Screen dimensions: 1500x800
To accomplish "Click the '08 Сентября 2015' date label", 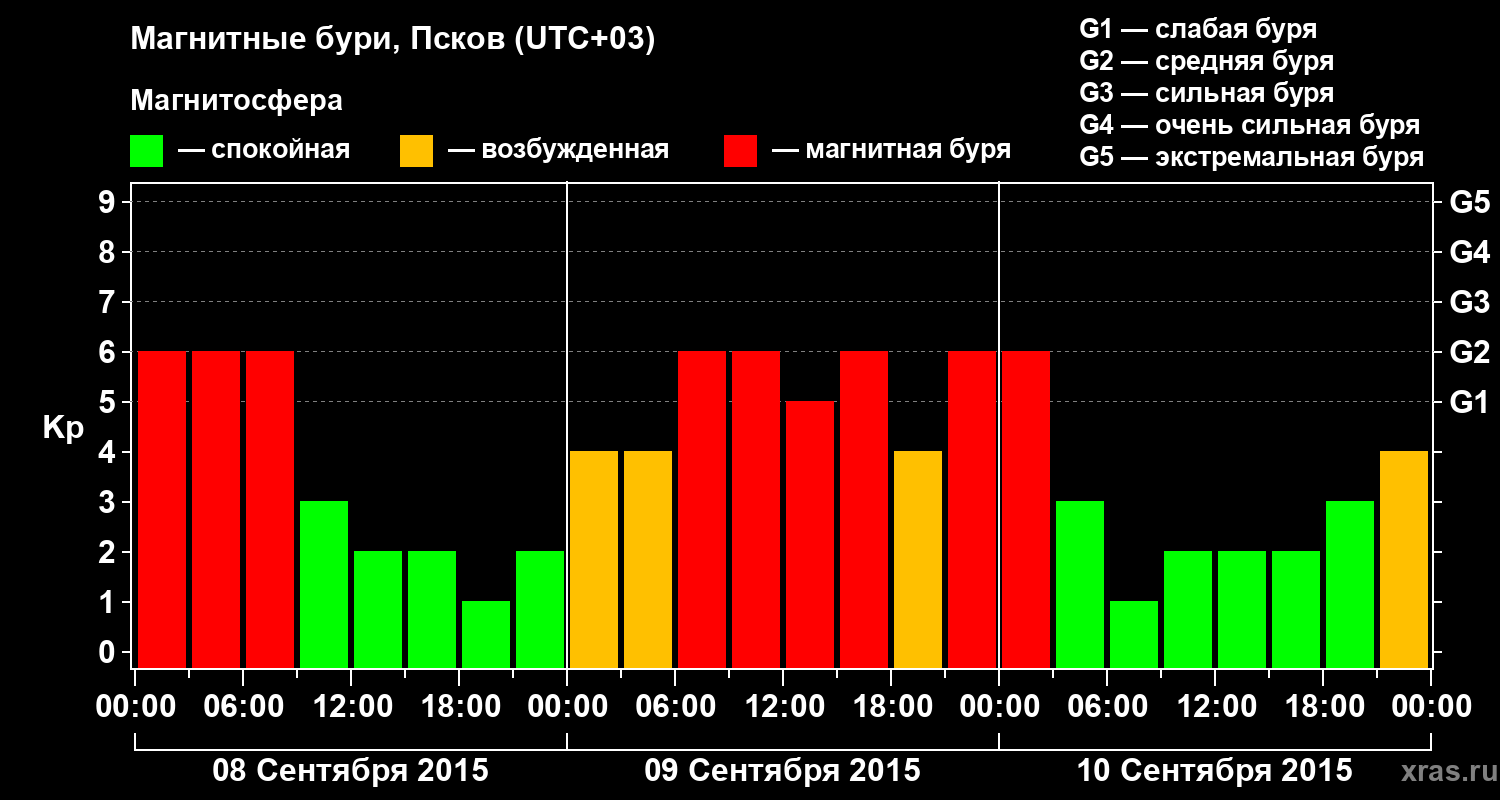I will coord(350,771).
